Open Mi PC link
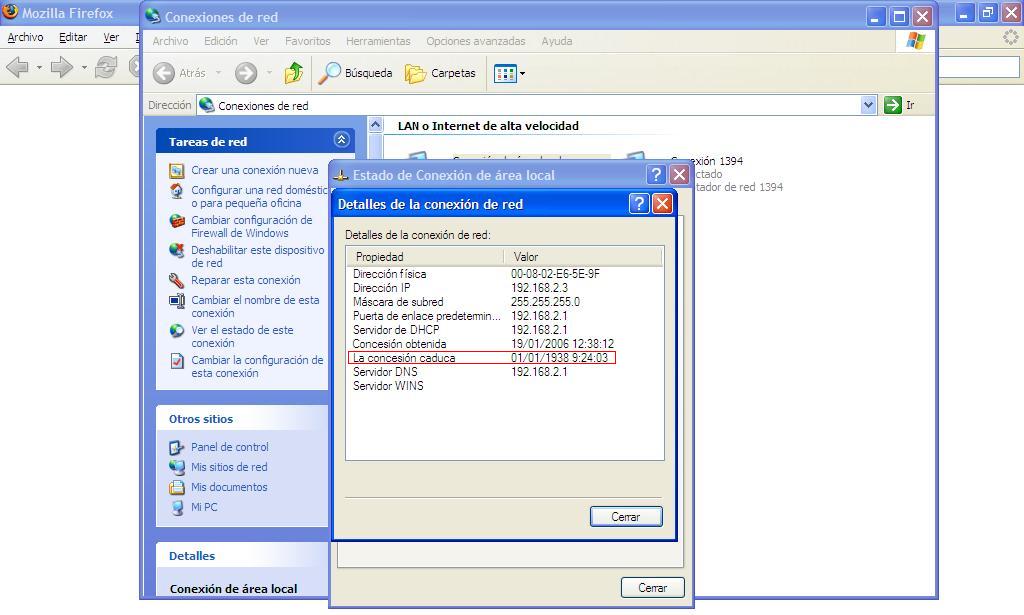 (204, 507)
